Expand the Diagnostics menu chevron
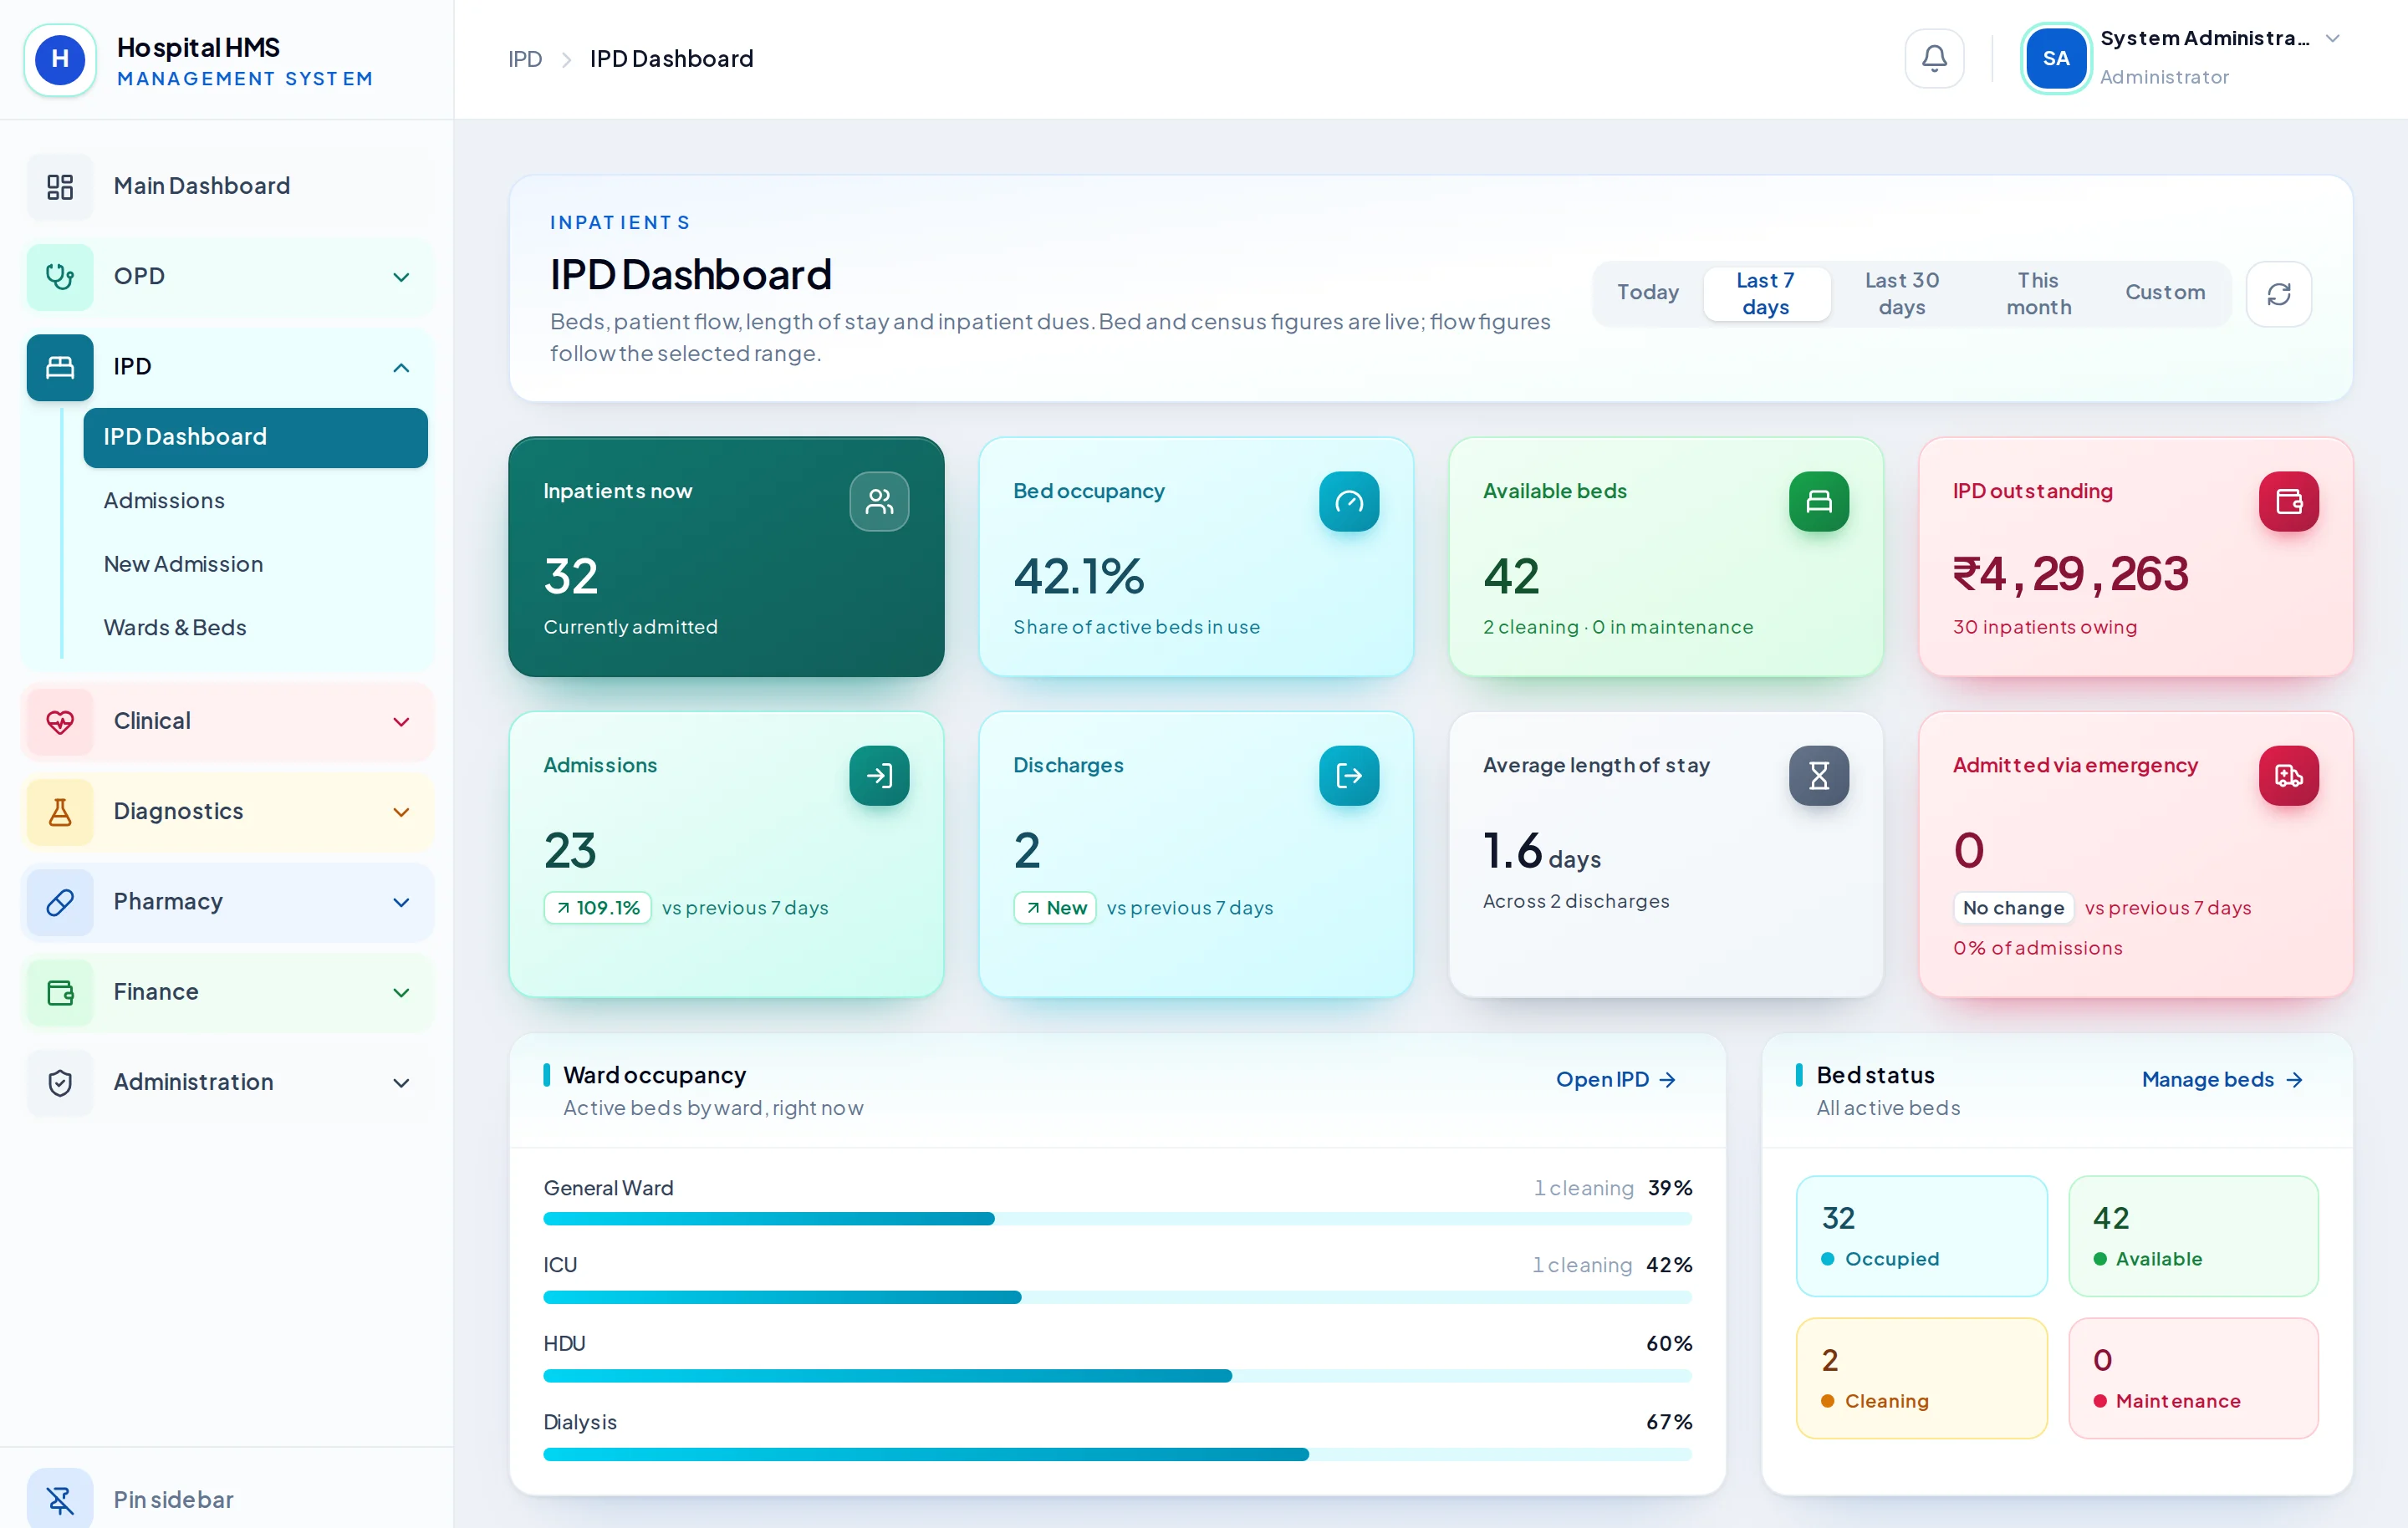Screen dimensions: 2408x1528 [x=401, y=812]
